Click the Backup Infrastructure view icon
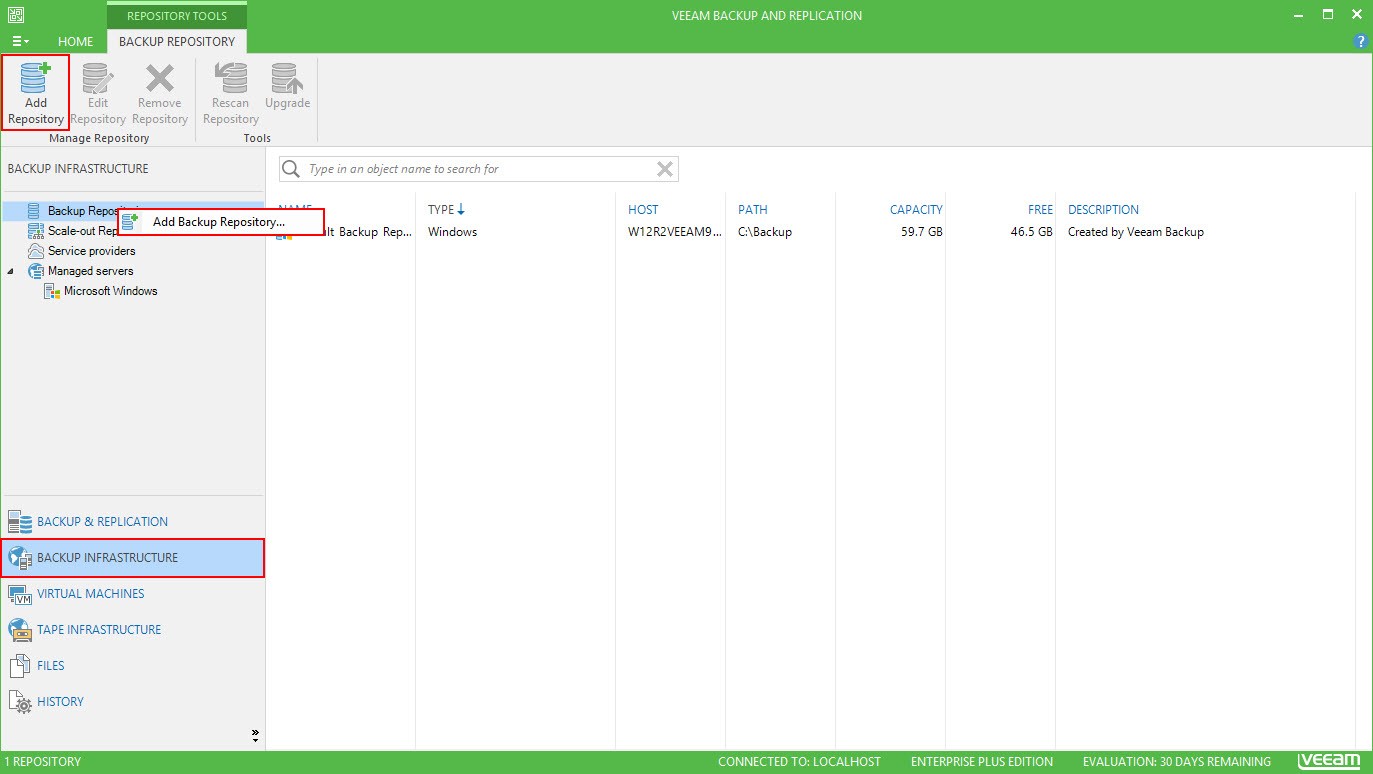 tap(20, 558)
